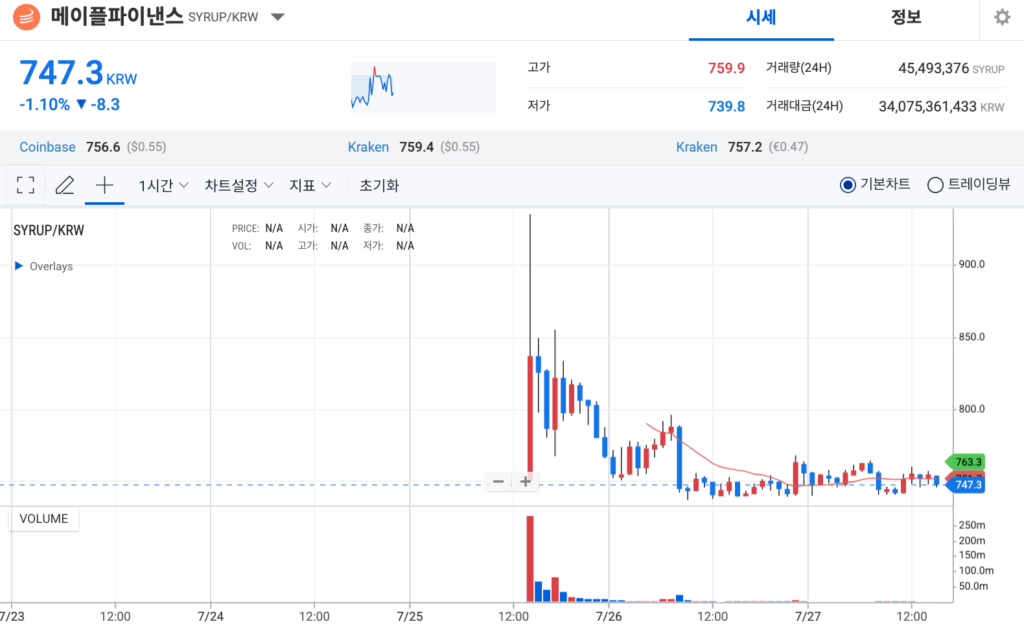Expand the Overlays triangle
The width and height of the screenshot is (1024, 626).
pos(19,266)
